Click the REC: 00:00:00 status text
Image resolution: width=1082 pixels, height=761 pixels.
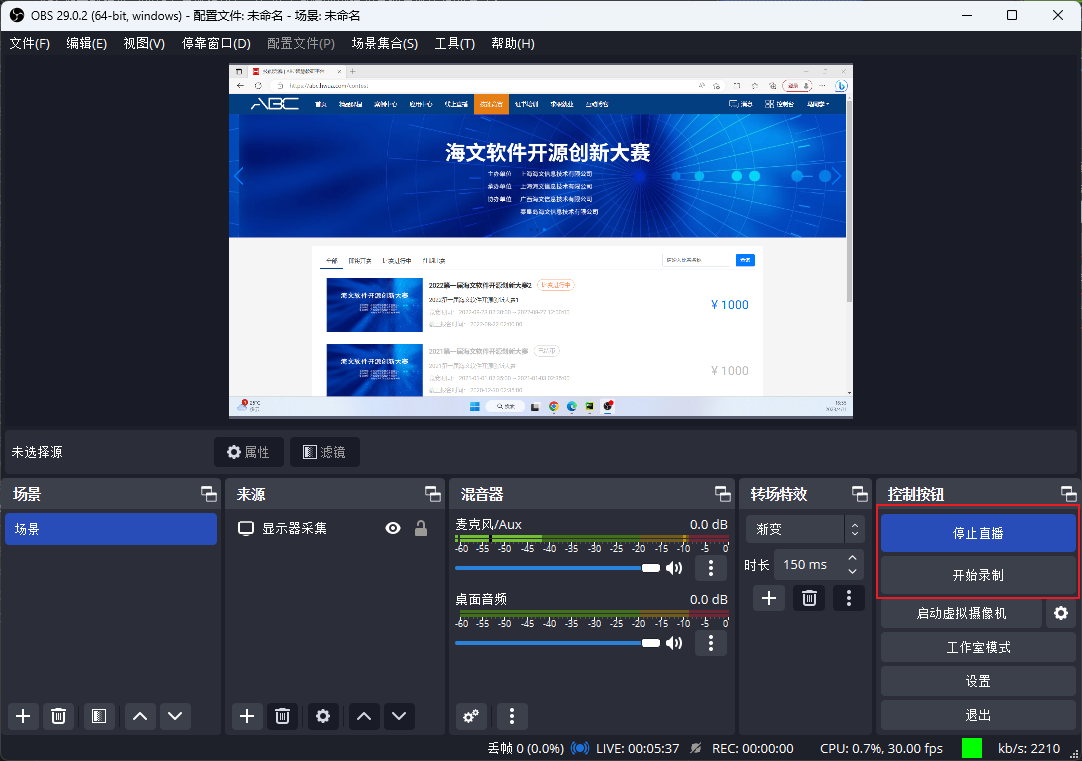click(753, 749)
